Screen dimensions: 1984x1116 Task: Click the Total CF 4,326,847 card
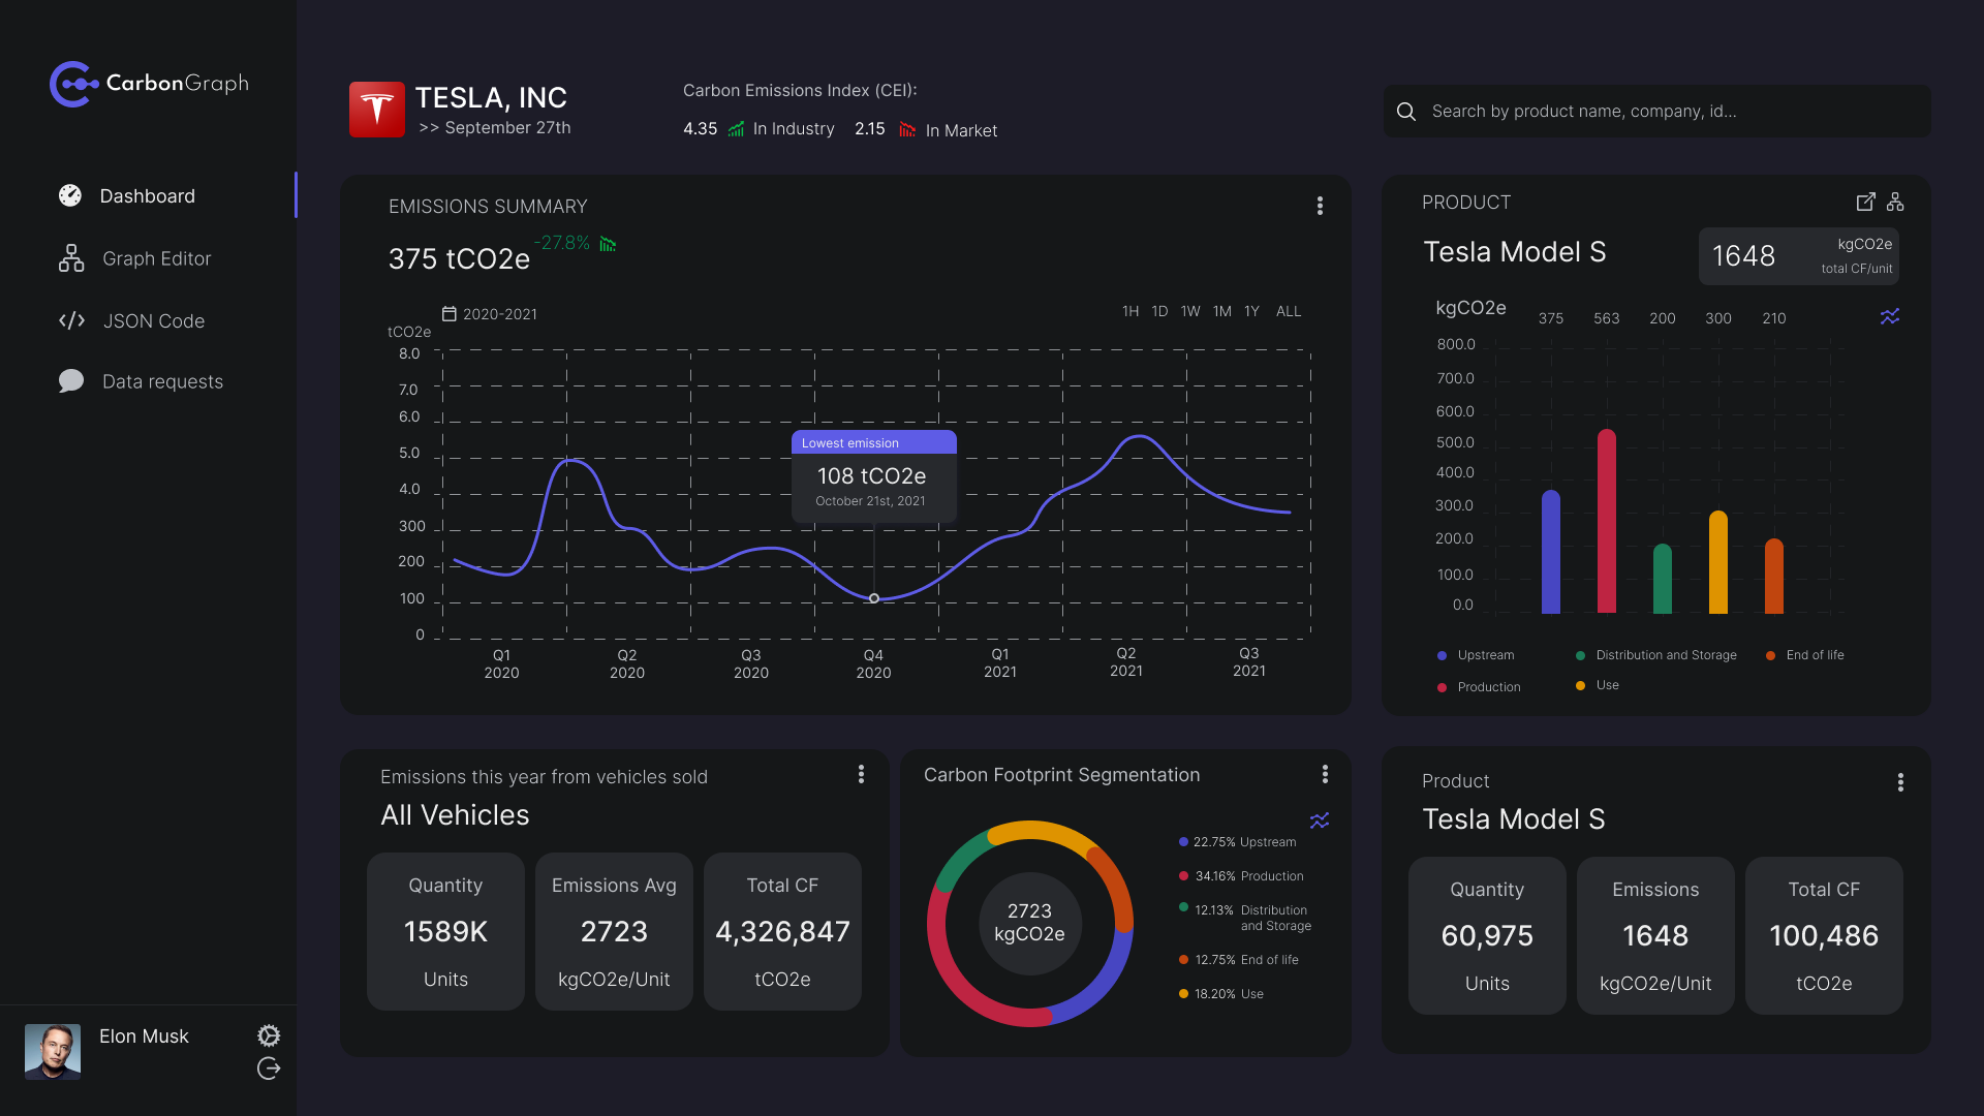click(783, 931)
